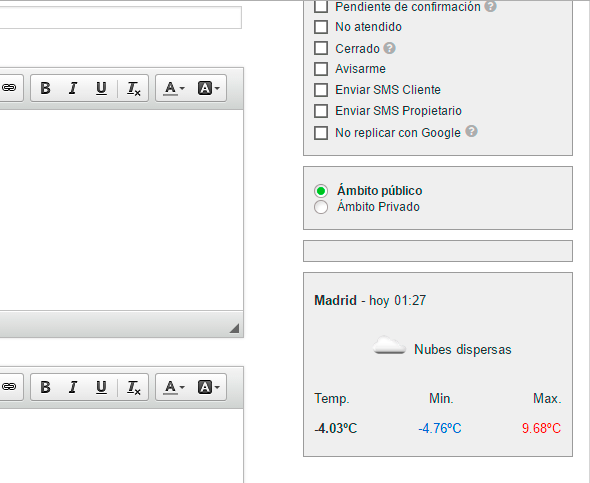590x483 pixels.
Task: Click help icon beside Cerrado
Action: click(x=389, y=48)
